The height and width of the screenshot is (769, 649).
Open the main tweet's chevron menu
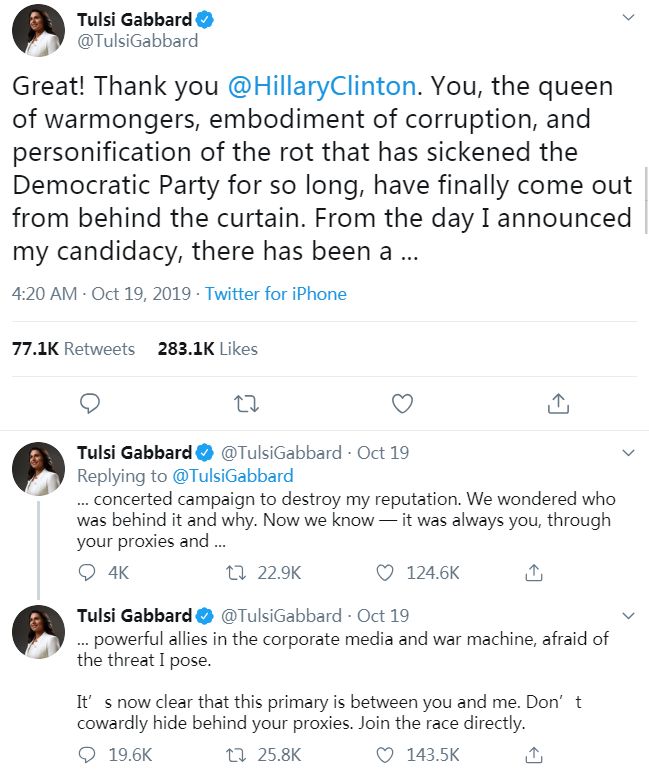627,18
